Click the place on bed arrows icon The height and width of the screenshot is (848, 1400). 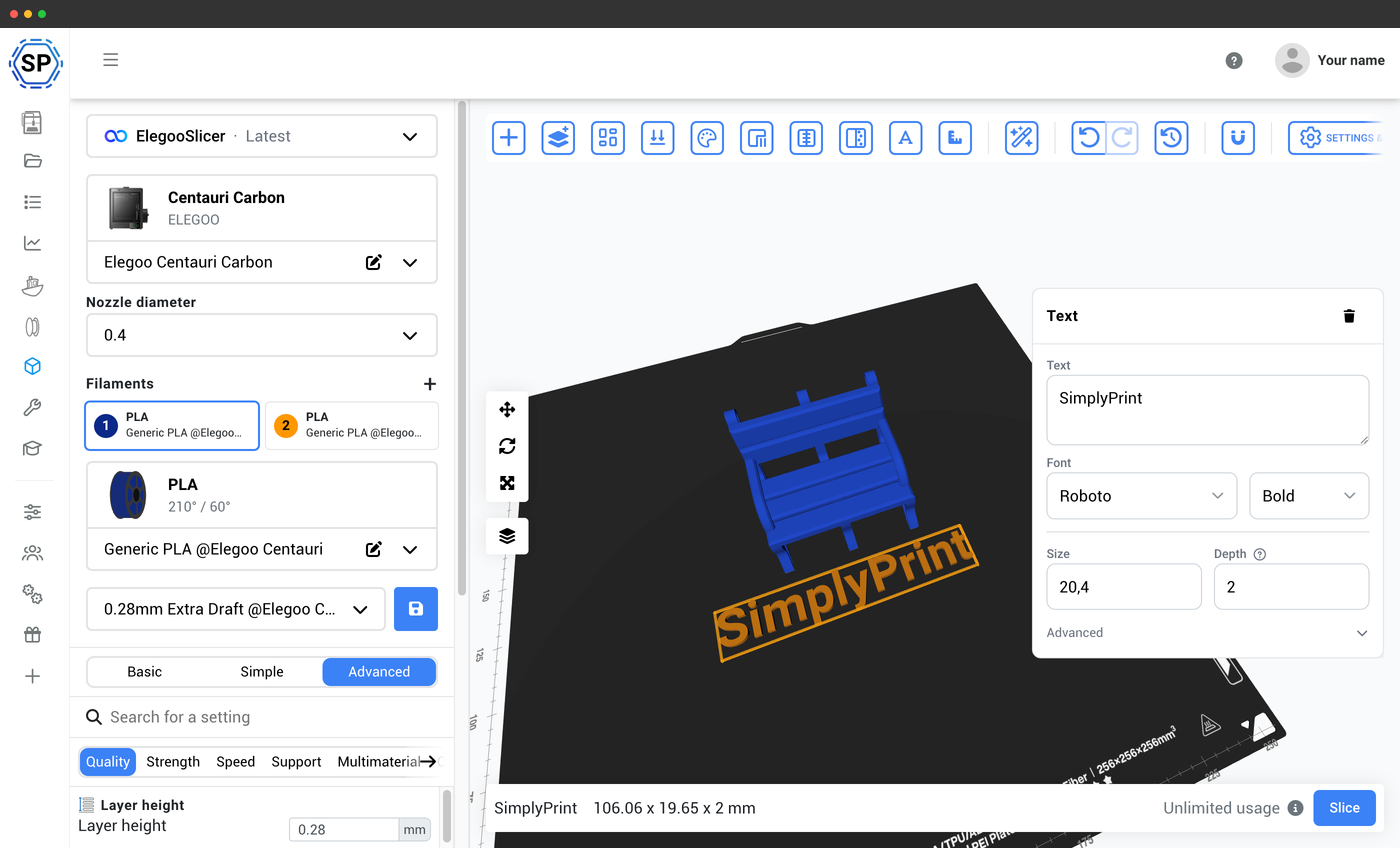coord(658,138)
